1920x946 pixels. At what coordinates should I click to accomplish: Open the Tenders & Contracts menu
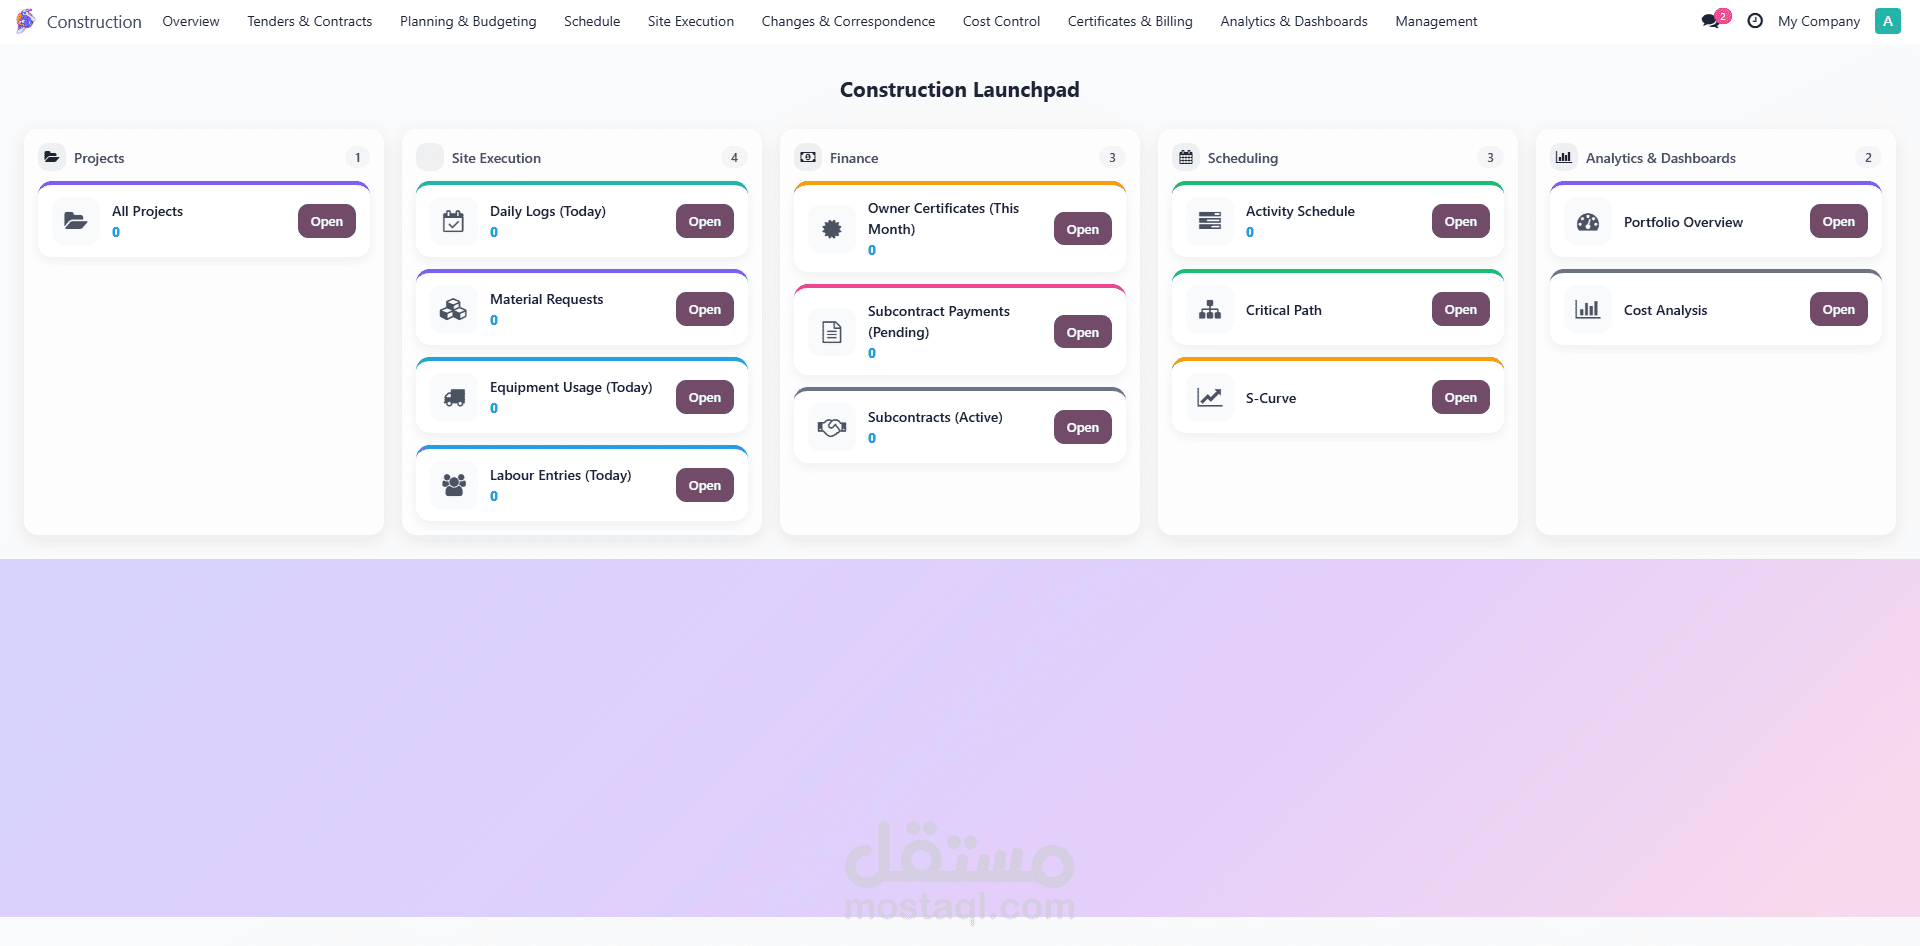click(310, 21)
